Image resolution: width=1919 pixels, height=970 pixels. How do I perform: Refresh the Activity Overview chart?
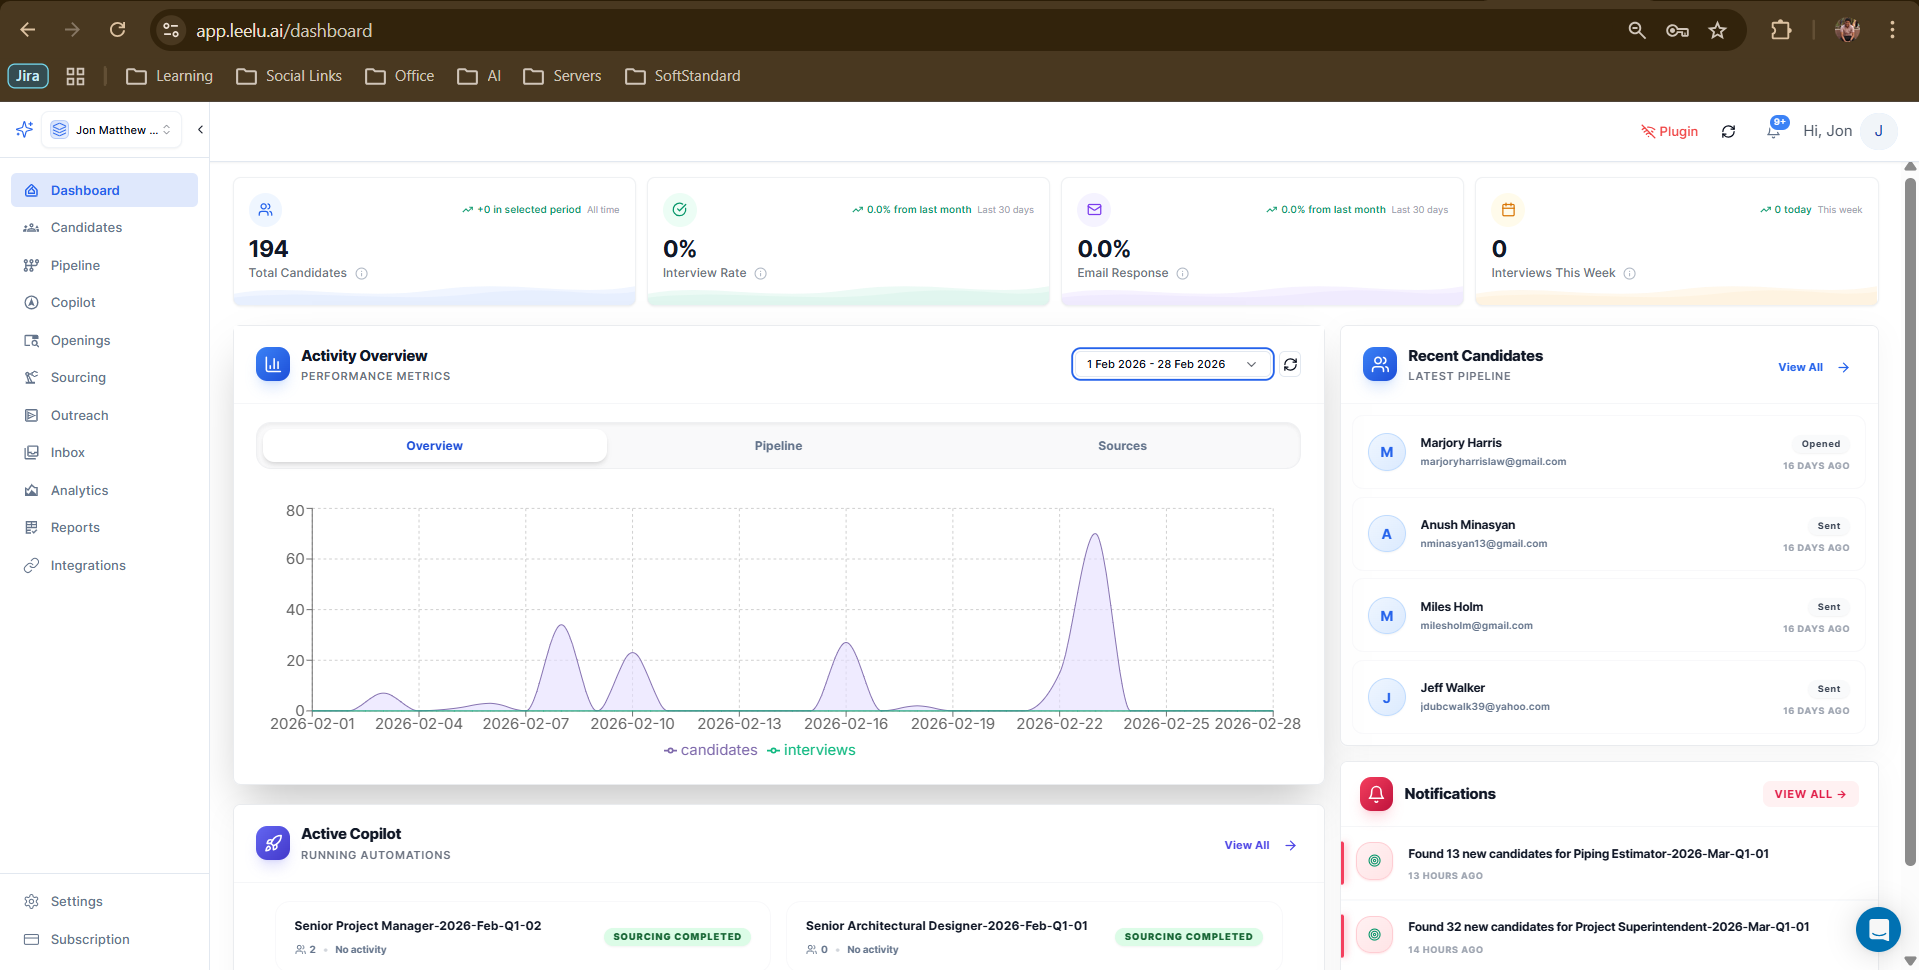1290,365
